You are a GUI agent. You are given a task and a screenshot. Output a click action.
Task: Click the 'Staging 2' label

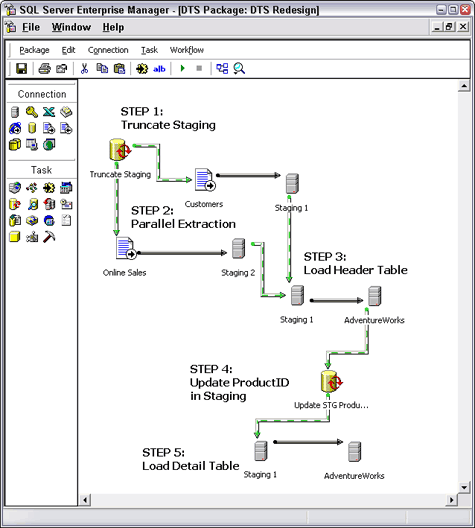click(x=238, y=273)
